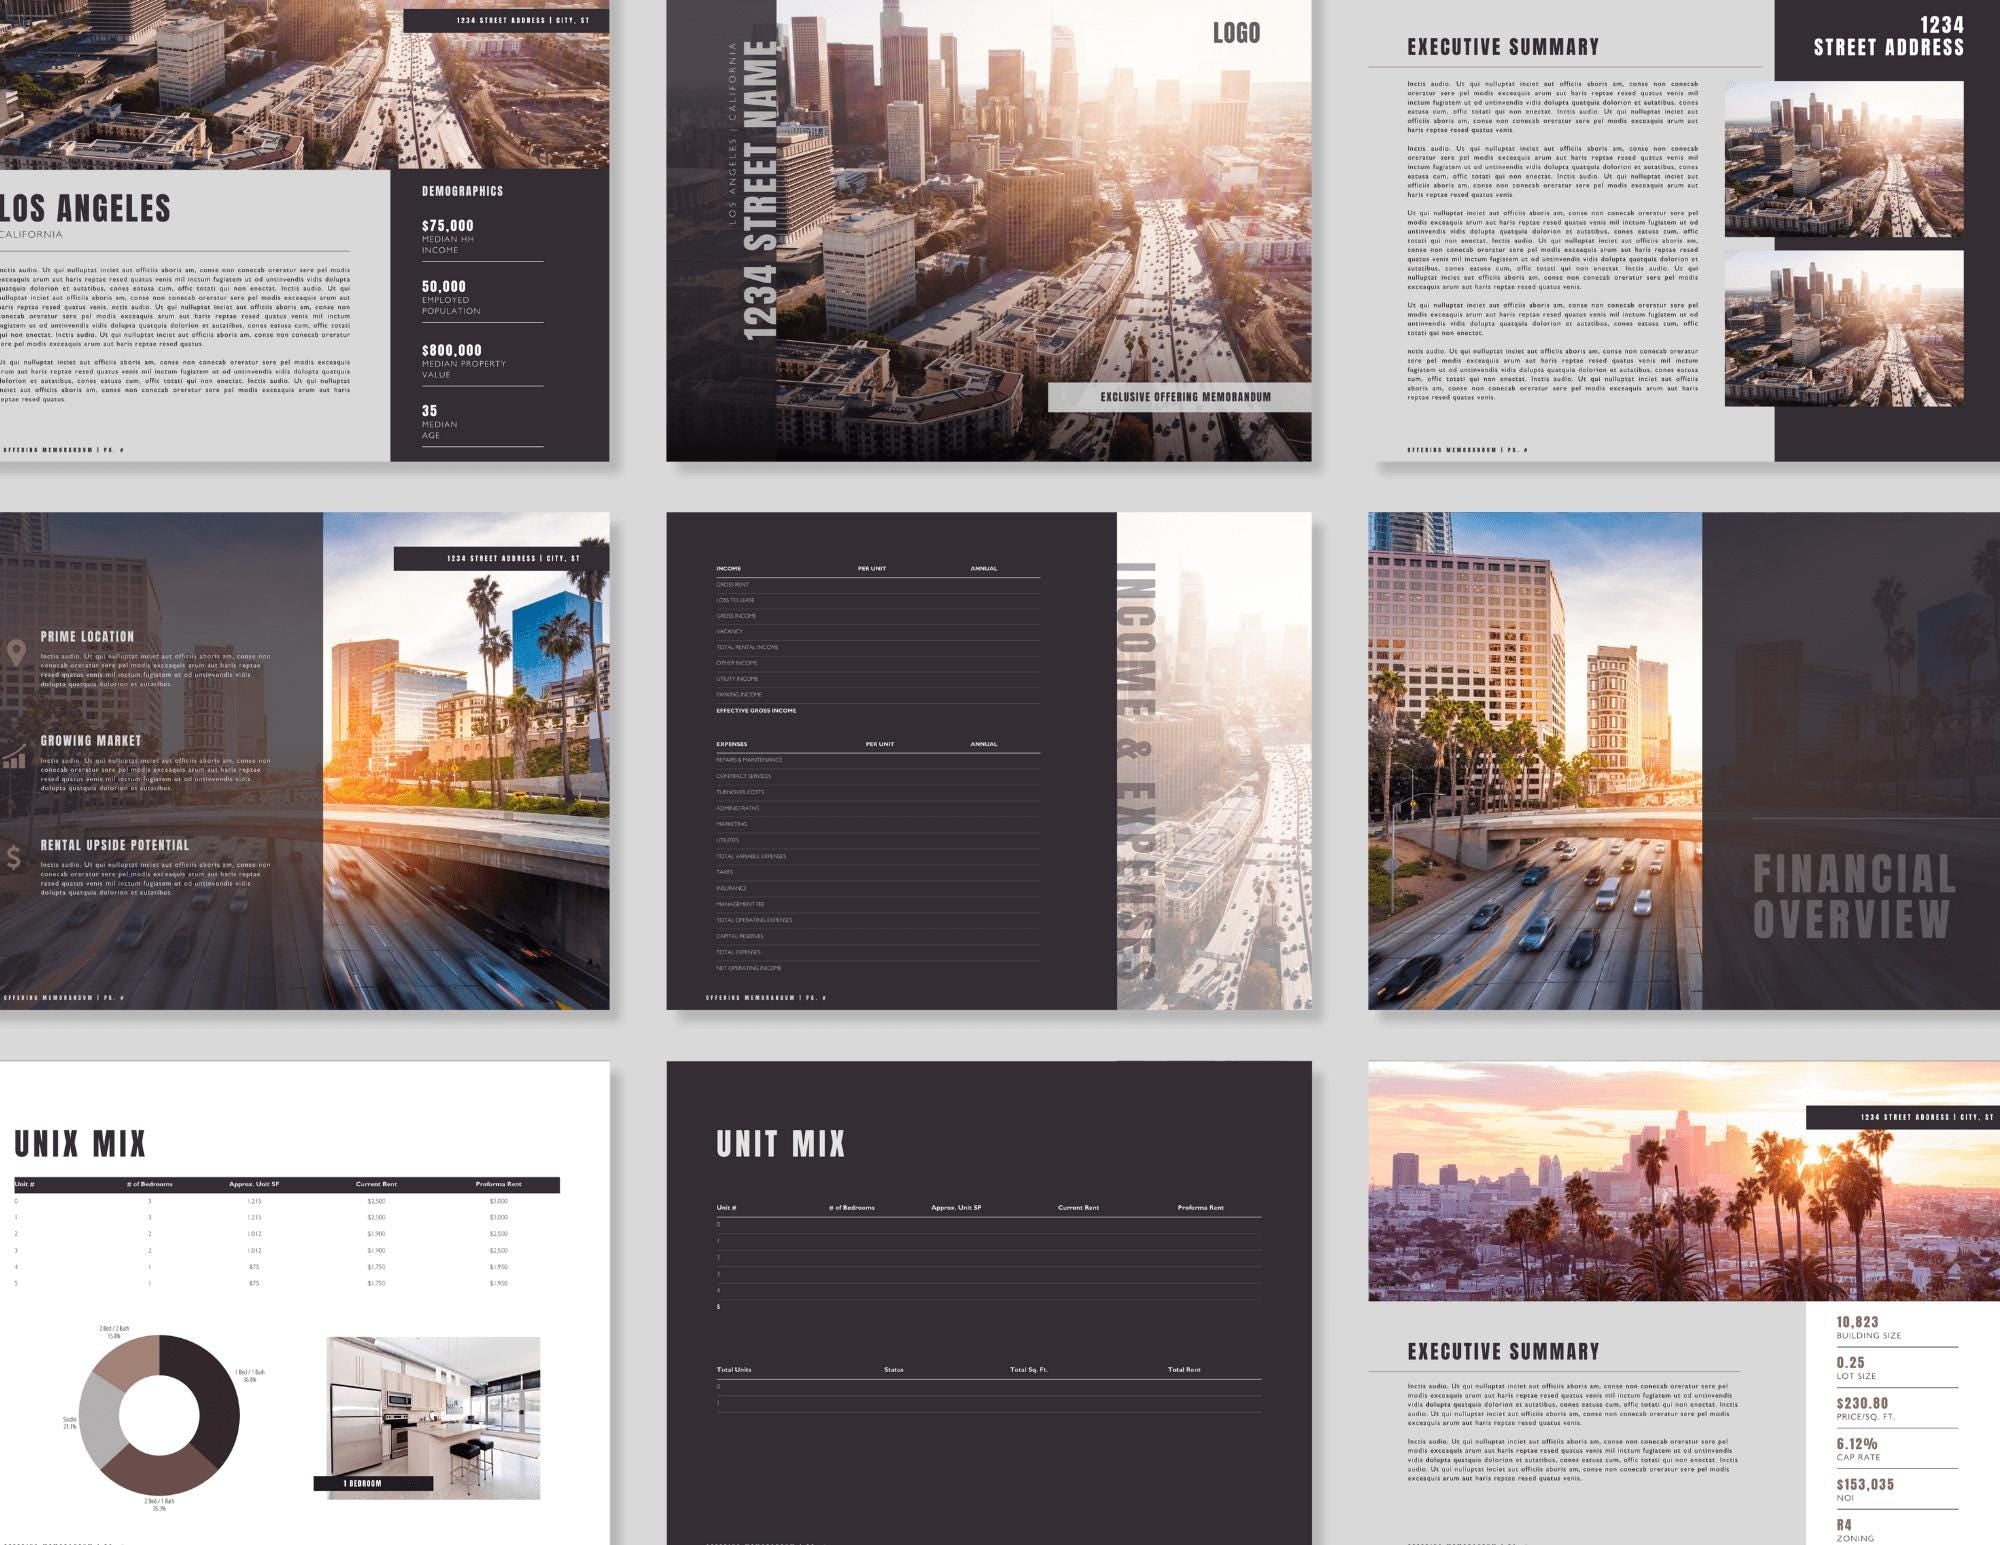Click the Proforma Rent column header on dark Unit Mix page
The width and height of the screenshot is (2000, 1545).
coord(1200,1207)
